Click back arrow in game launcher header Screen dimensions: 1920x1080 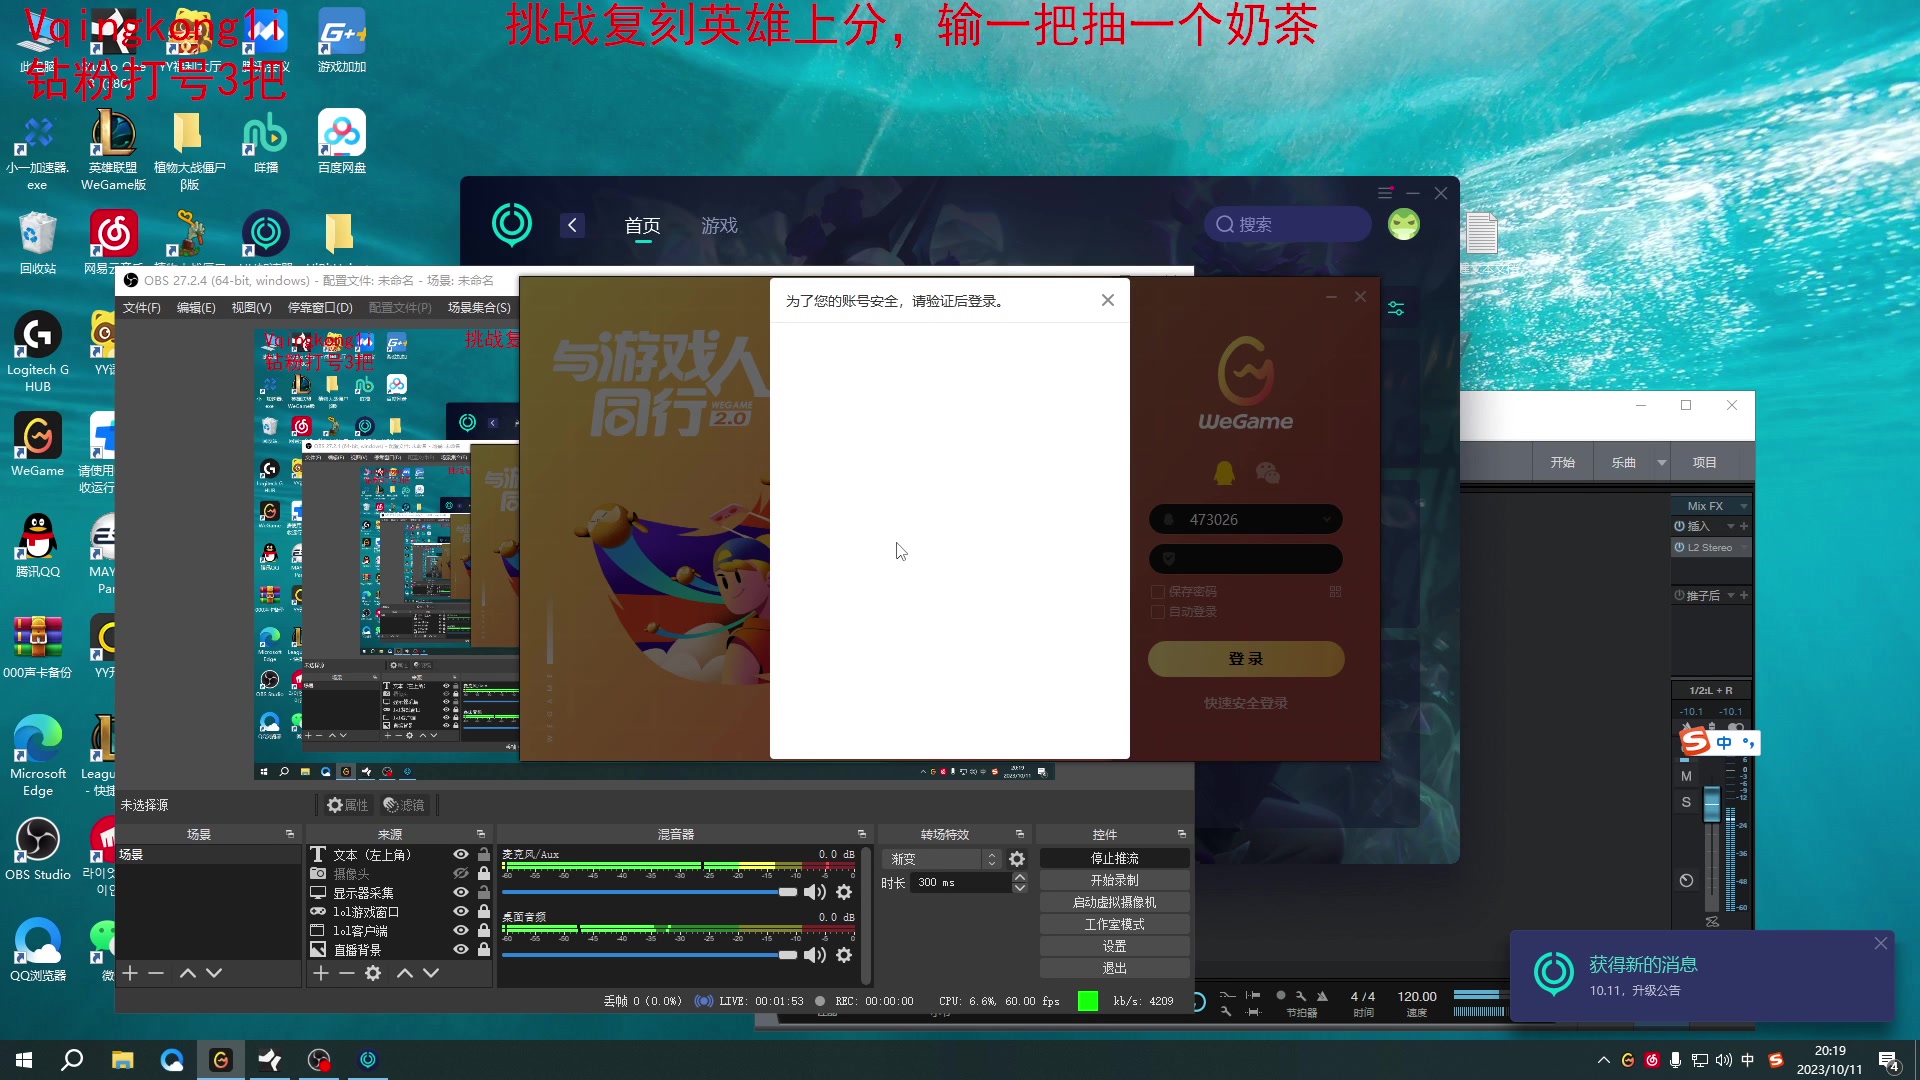[x=572, y=225]
